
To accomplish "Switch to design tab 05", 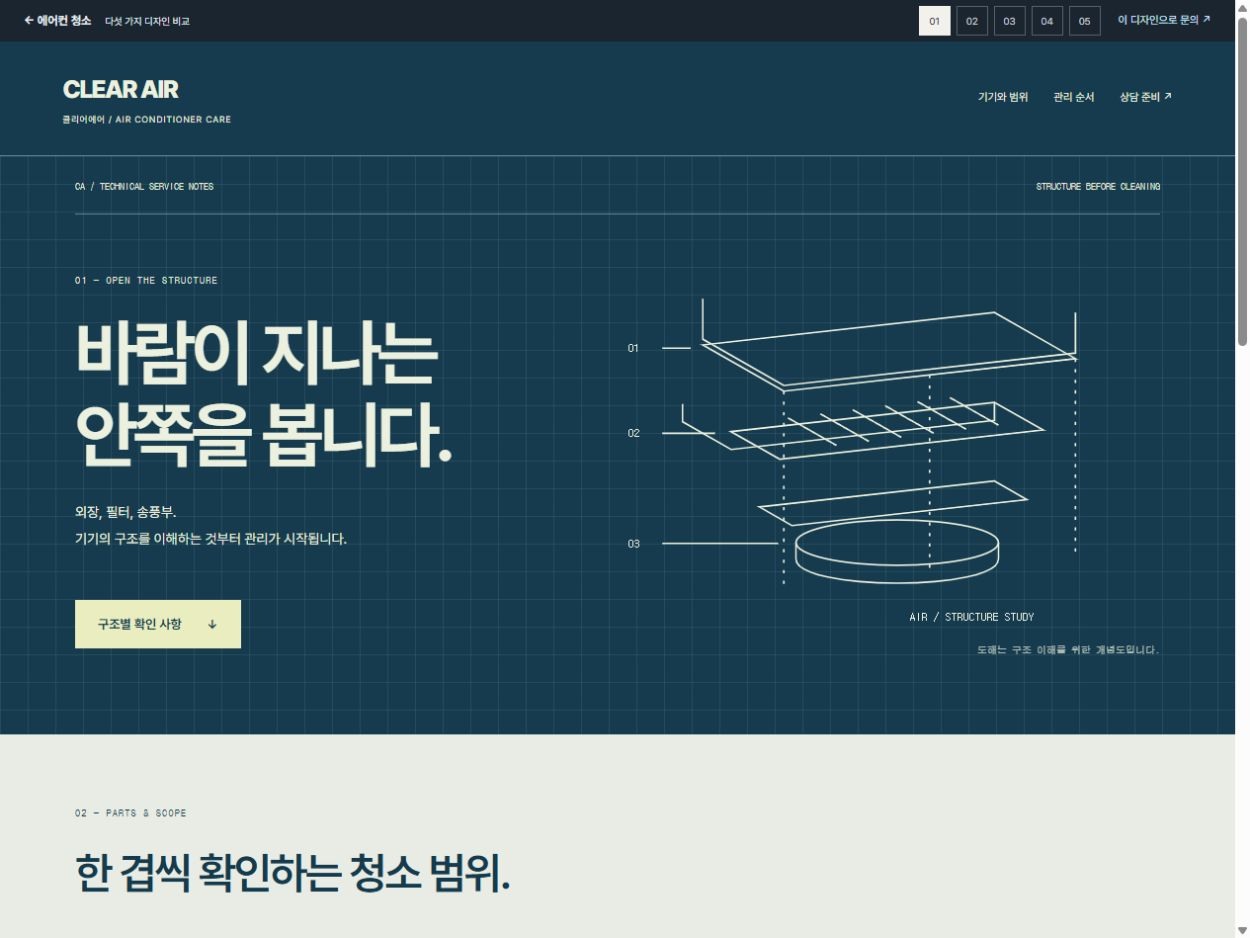I will [1084, 21].
